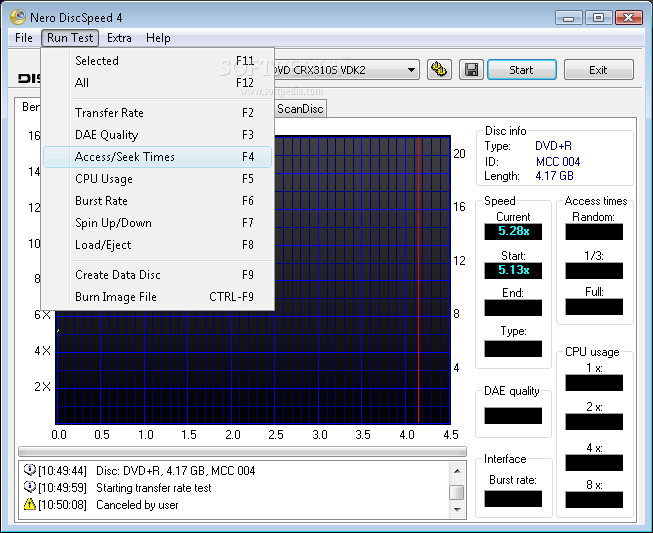Click the Exit button
This screenshot has height=533, width=653.
pyautogui.click(x=598, y=70)
